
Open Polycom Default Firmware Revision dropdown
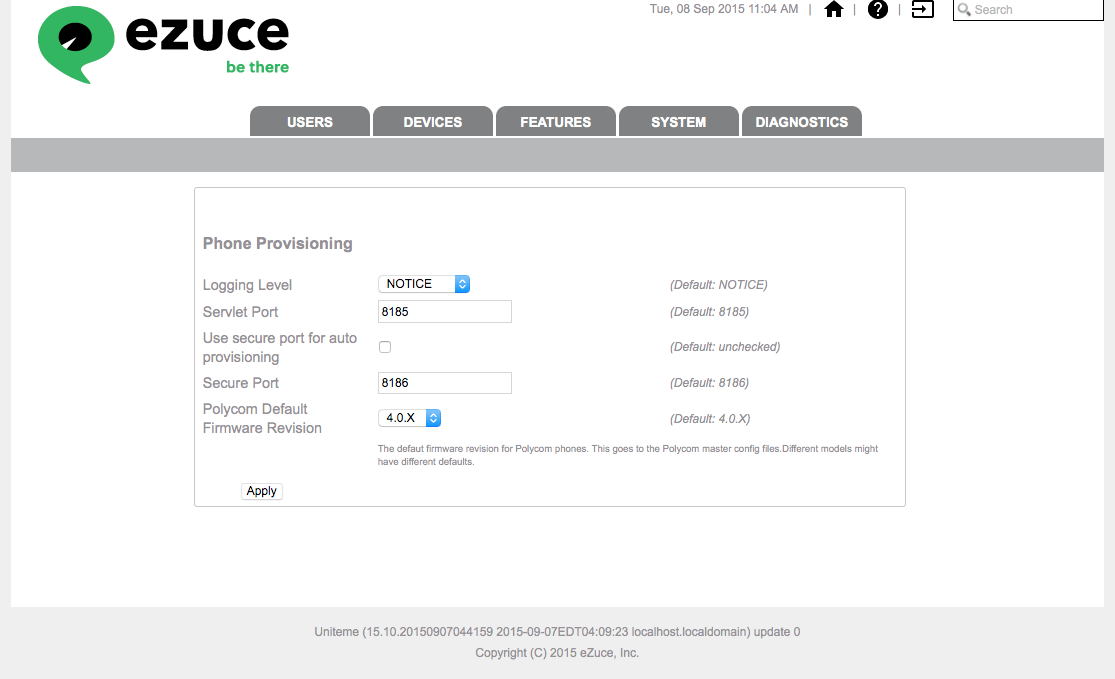point(410,418)
